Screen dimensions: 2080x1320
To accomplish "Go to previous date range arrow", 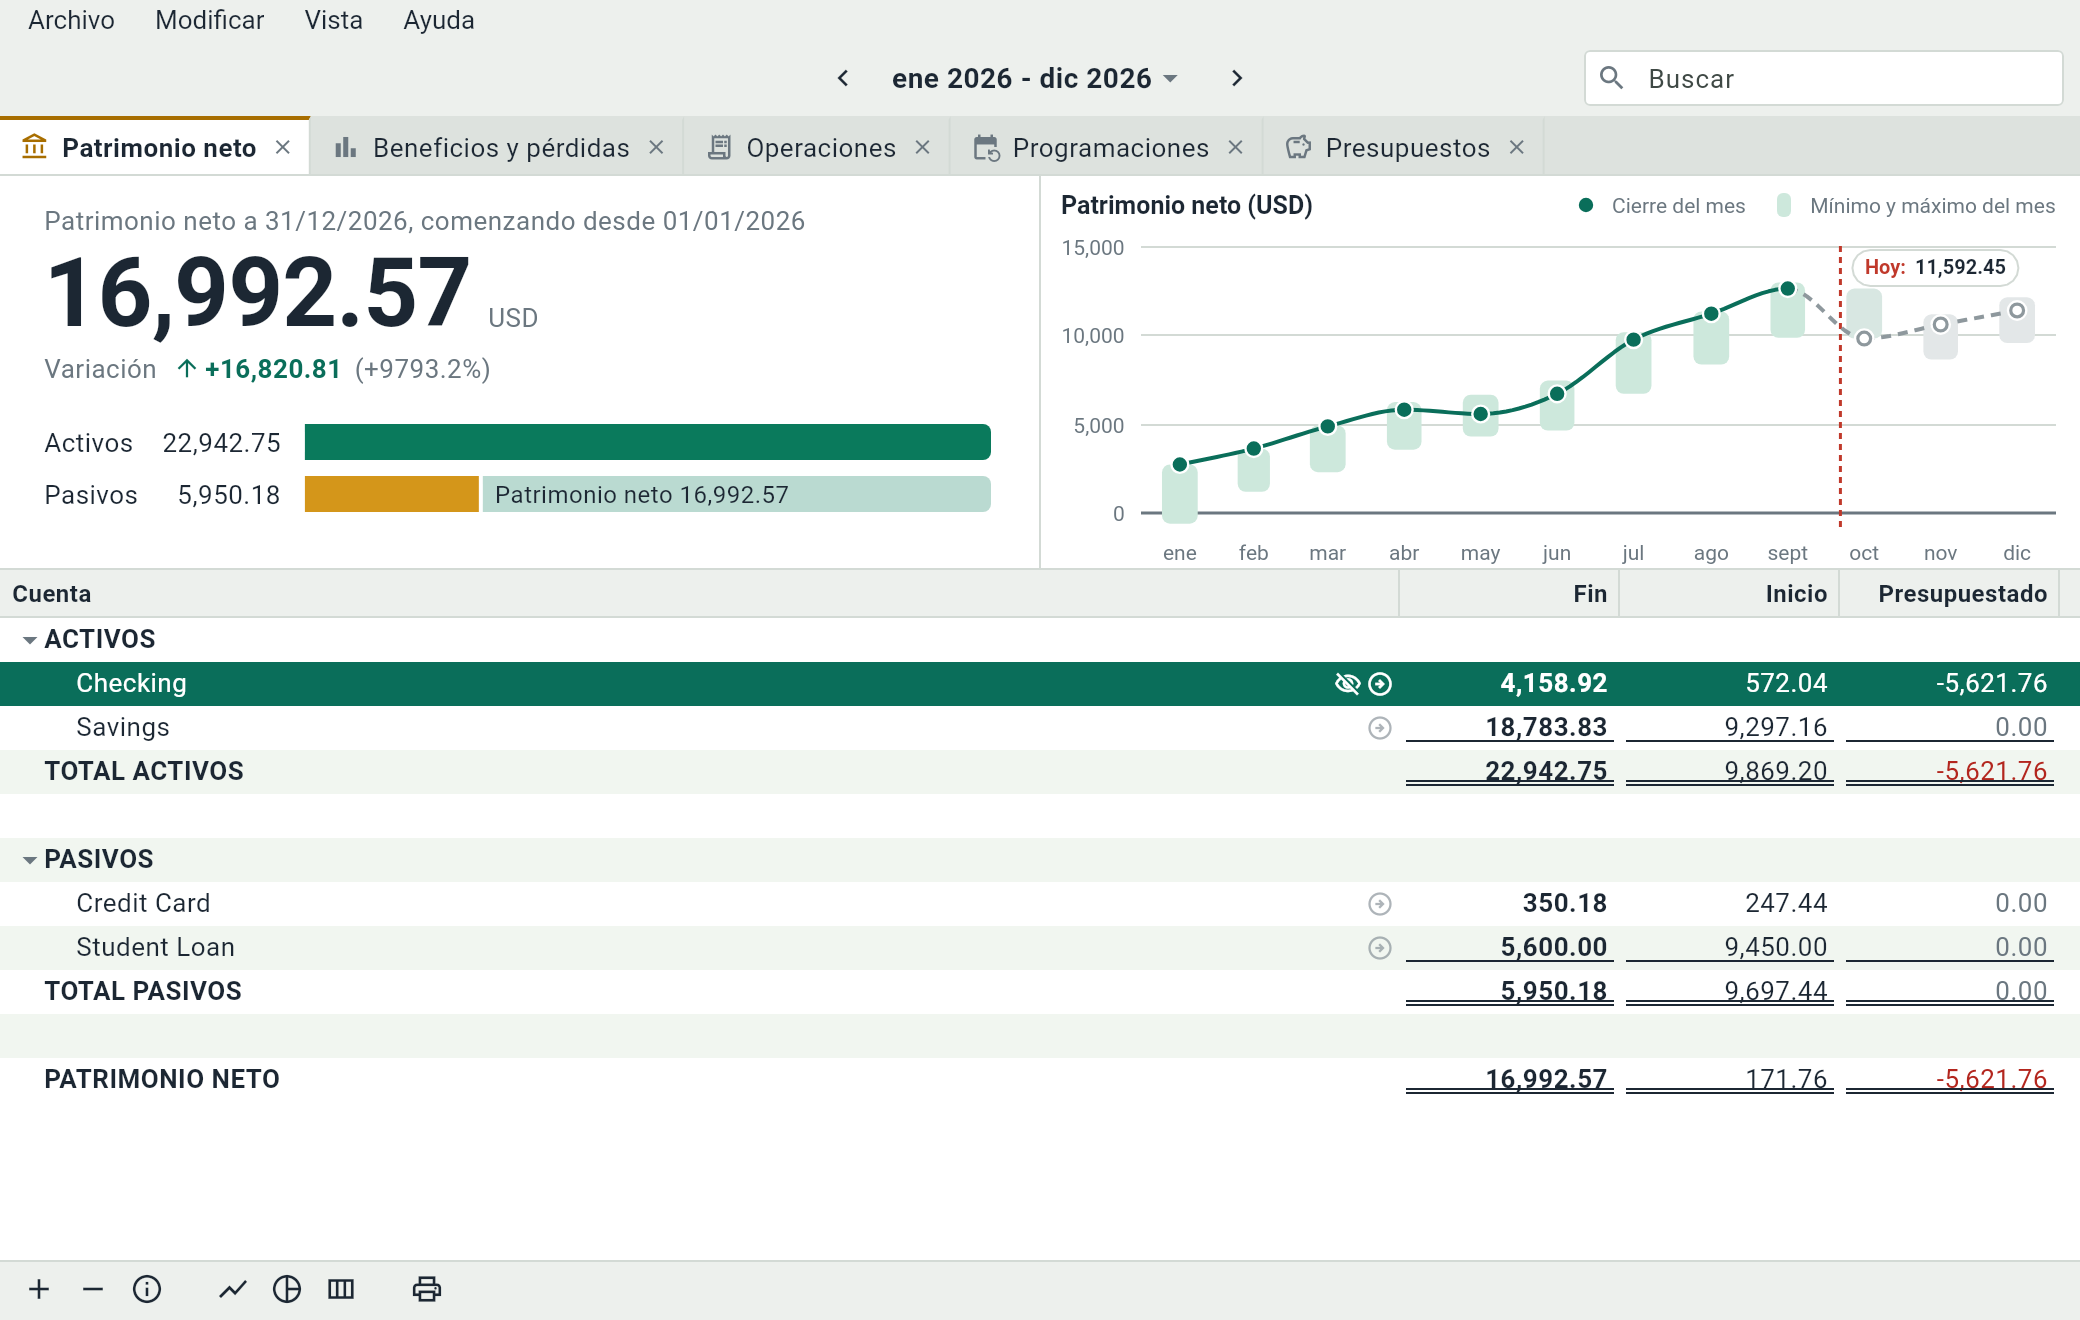I will [843, 78].
